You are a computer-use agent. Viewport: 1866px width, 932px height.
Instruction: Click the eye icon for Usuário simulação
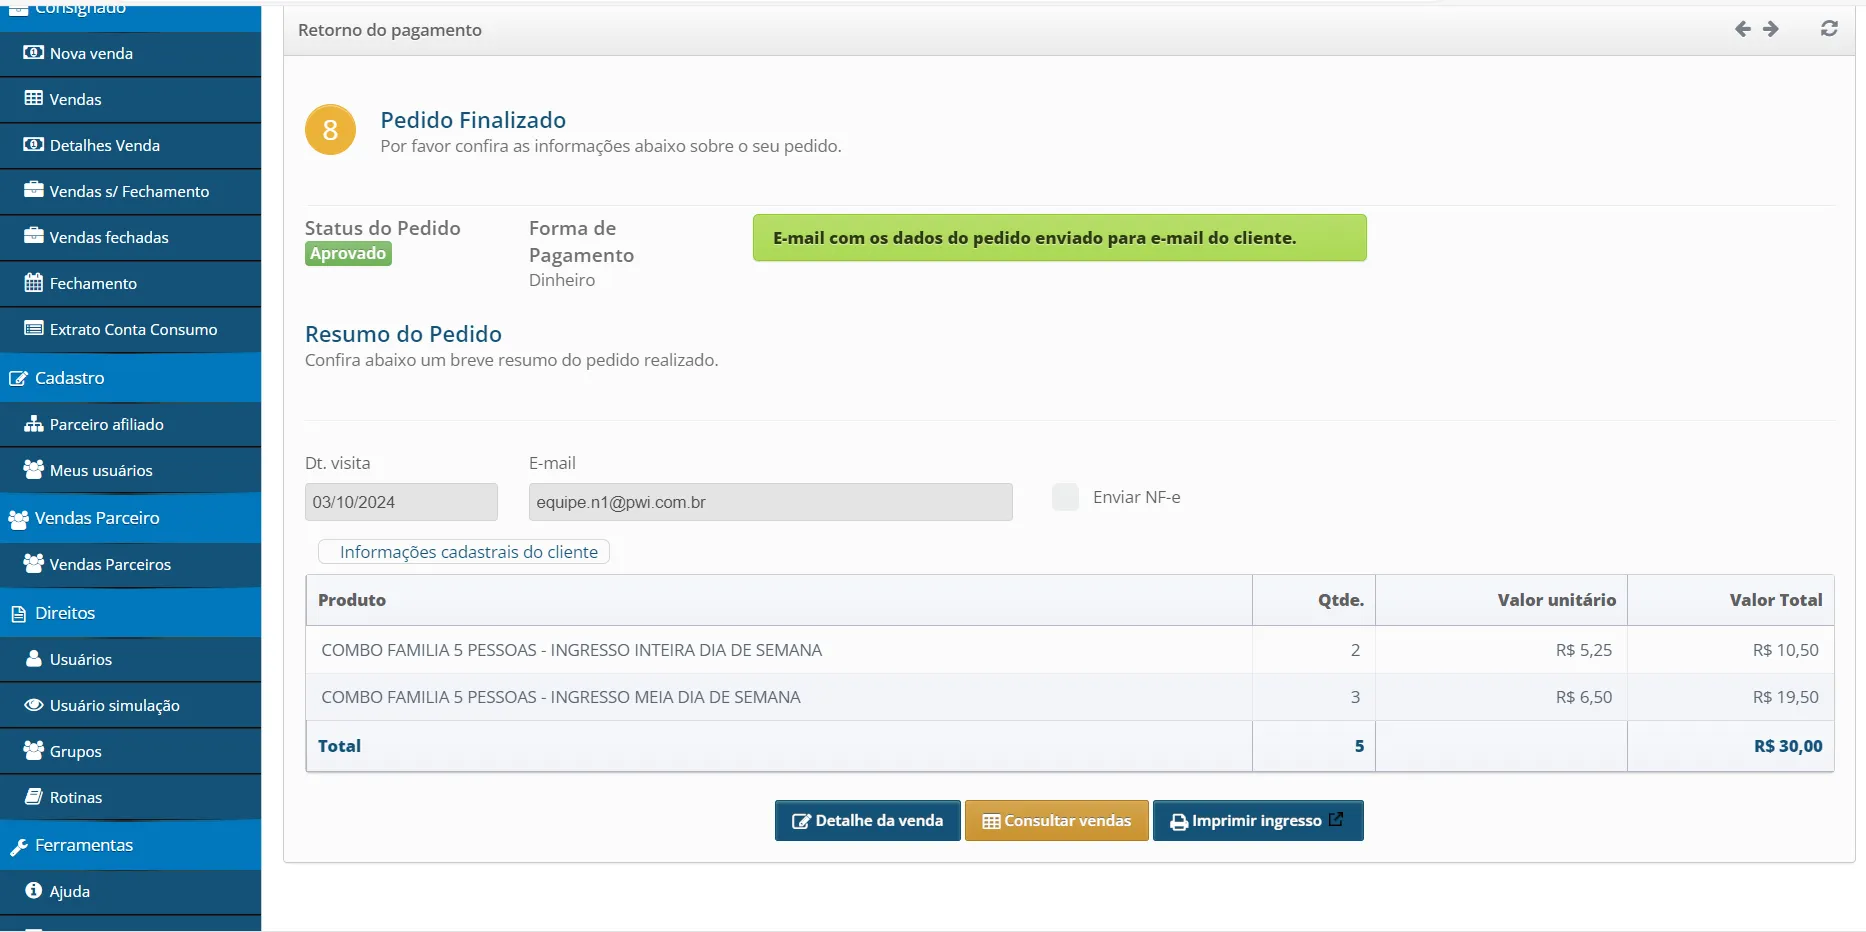tap(34, 705)
